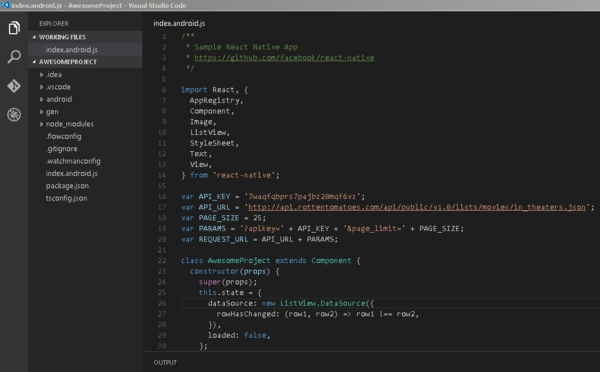
Task: Click the Visual Studio Code logo icon
Action: tap(5, 5)
